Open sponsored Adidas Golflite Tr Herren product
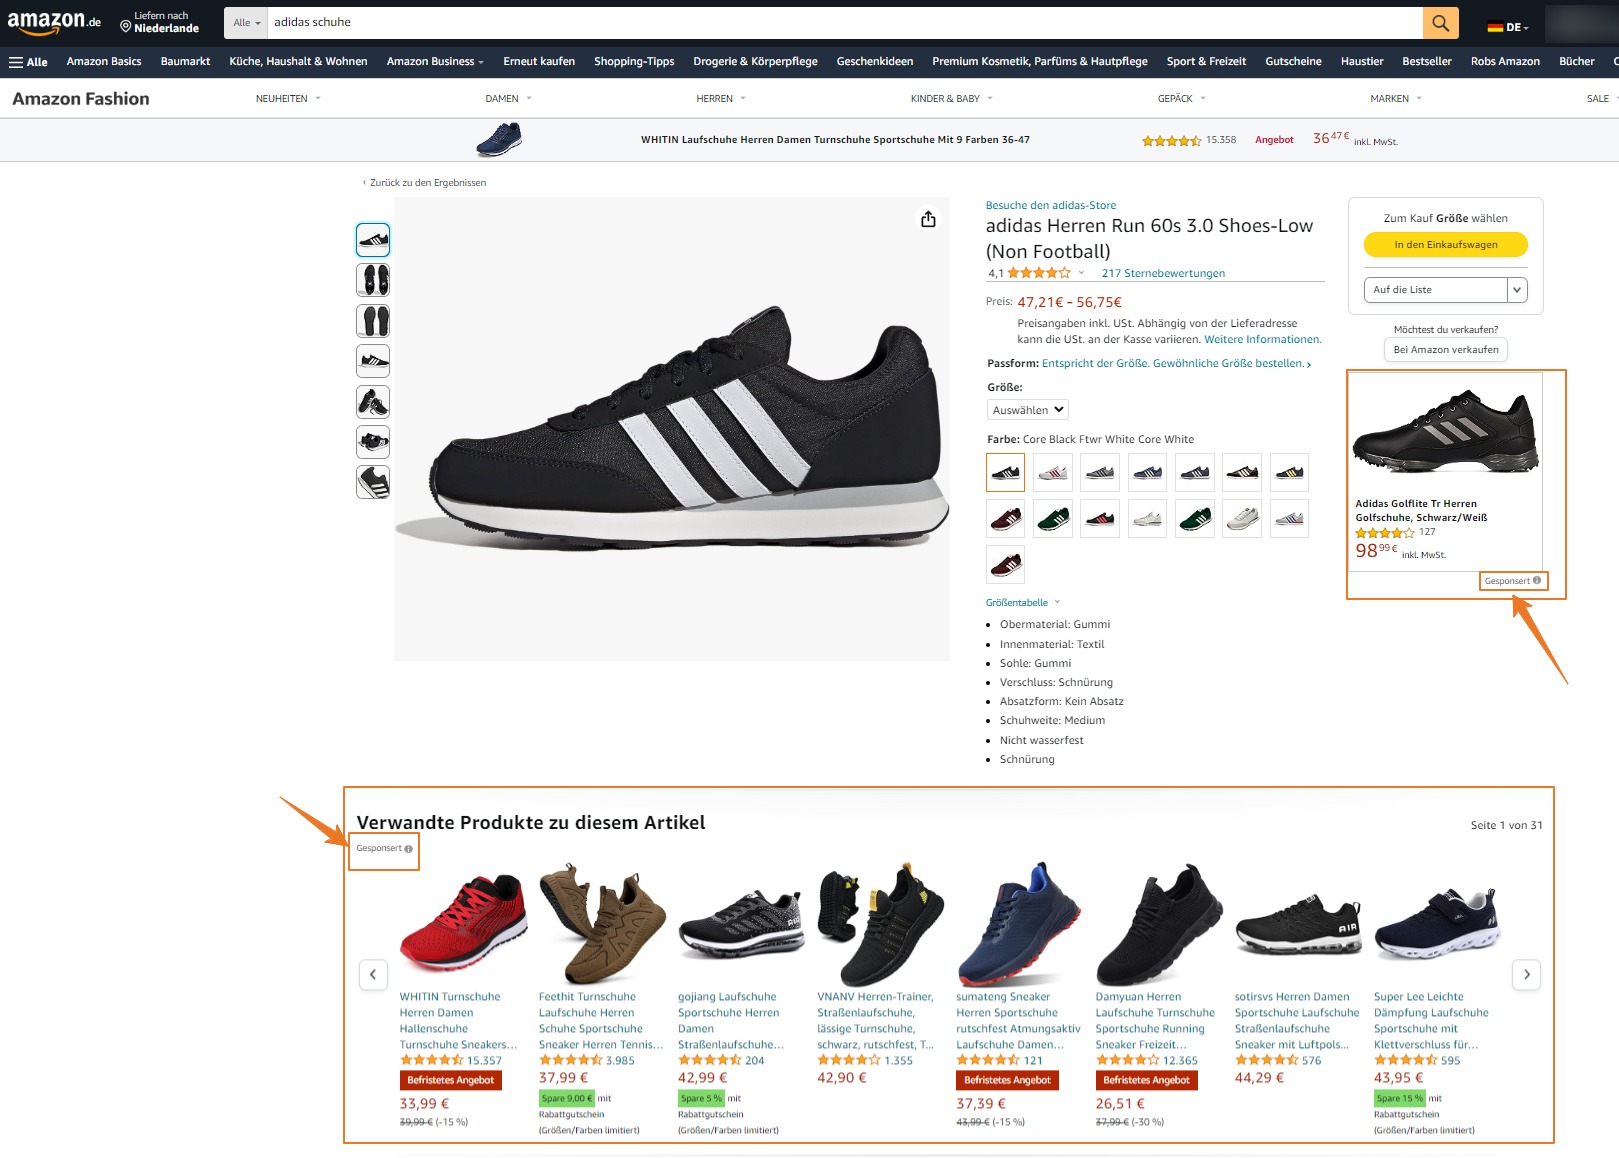The width and height of the screenshot is (1619, 1158). 1421,511
